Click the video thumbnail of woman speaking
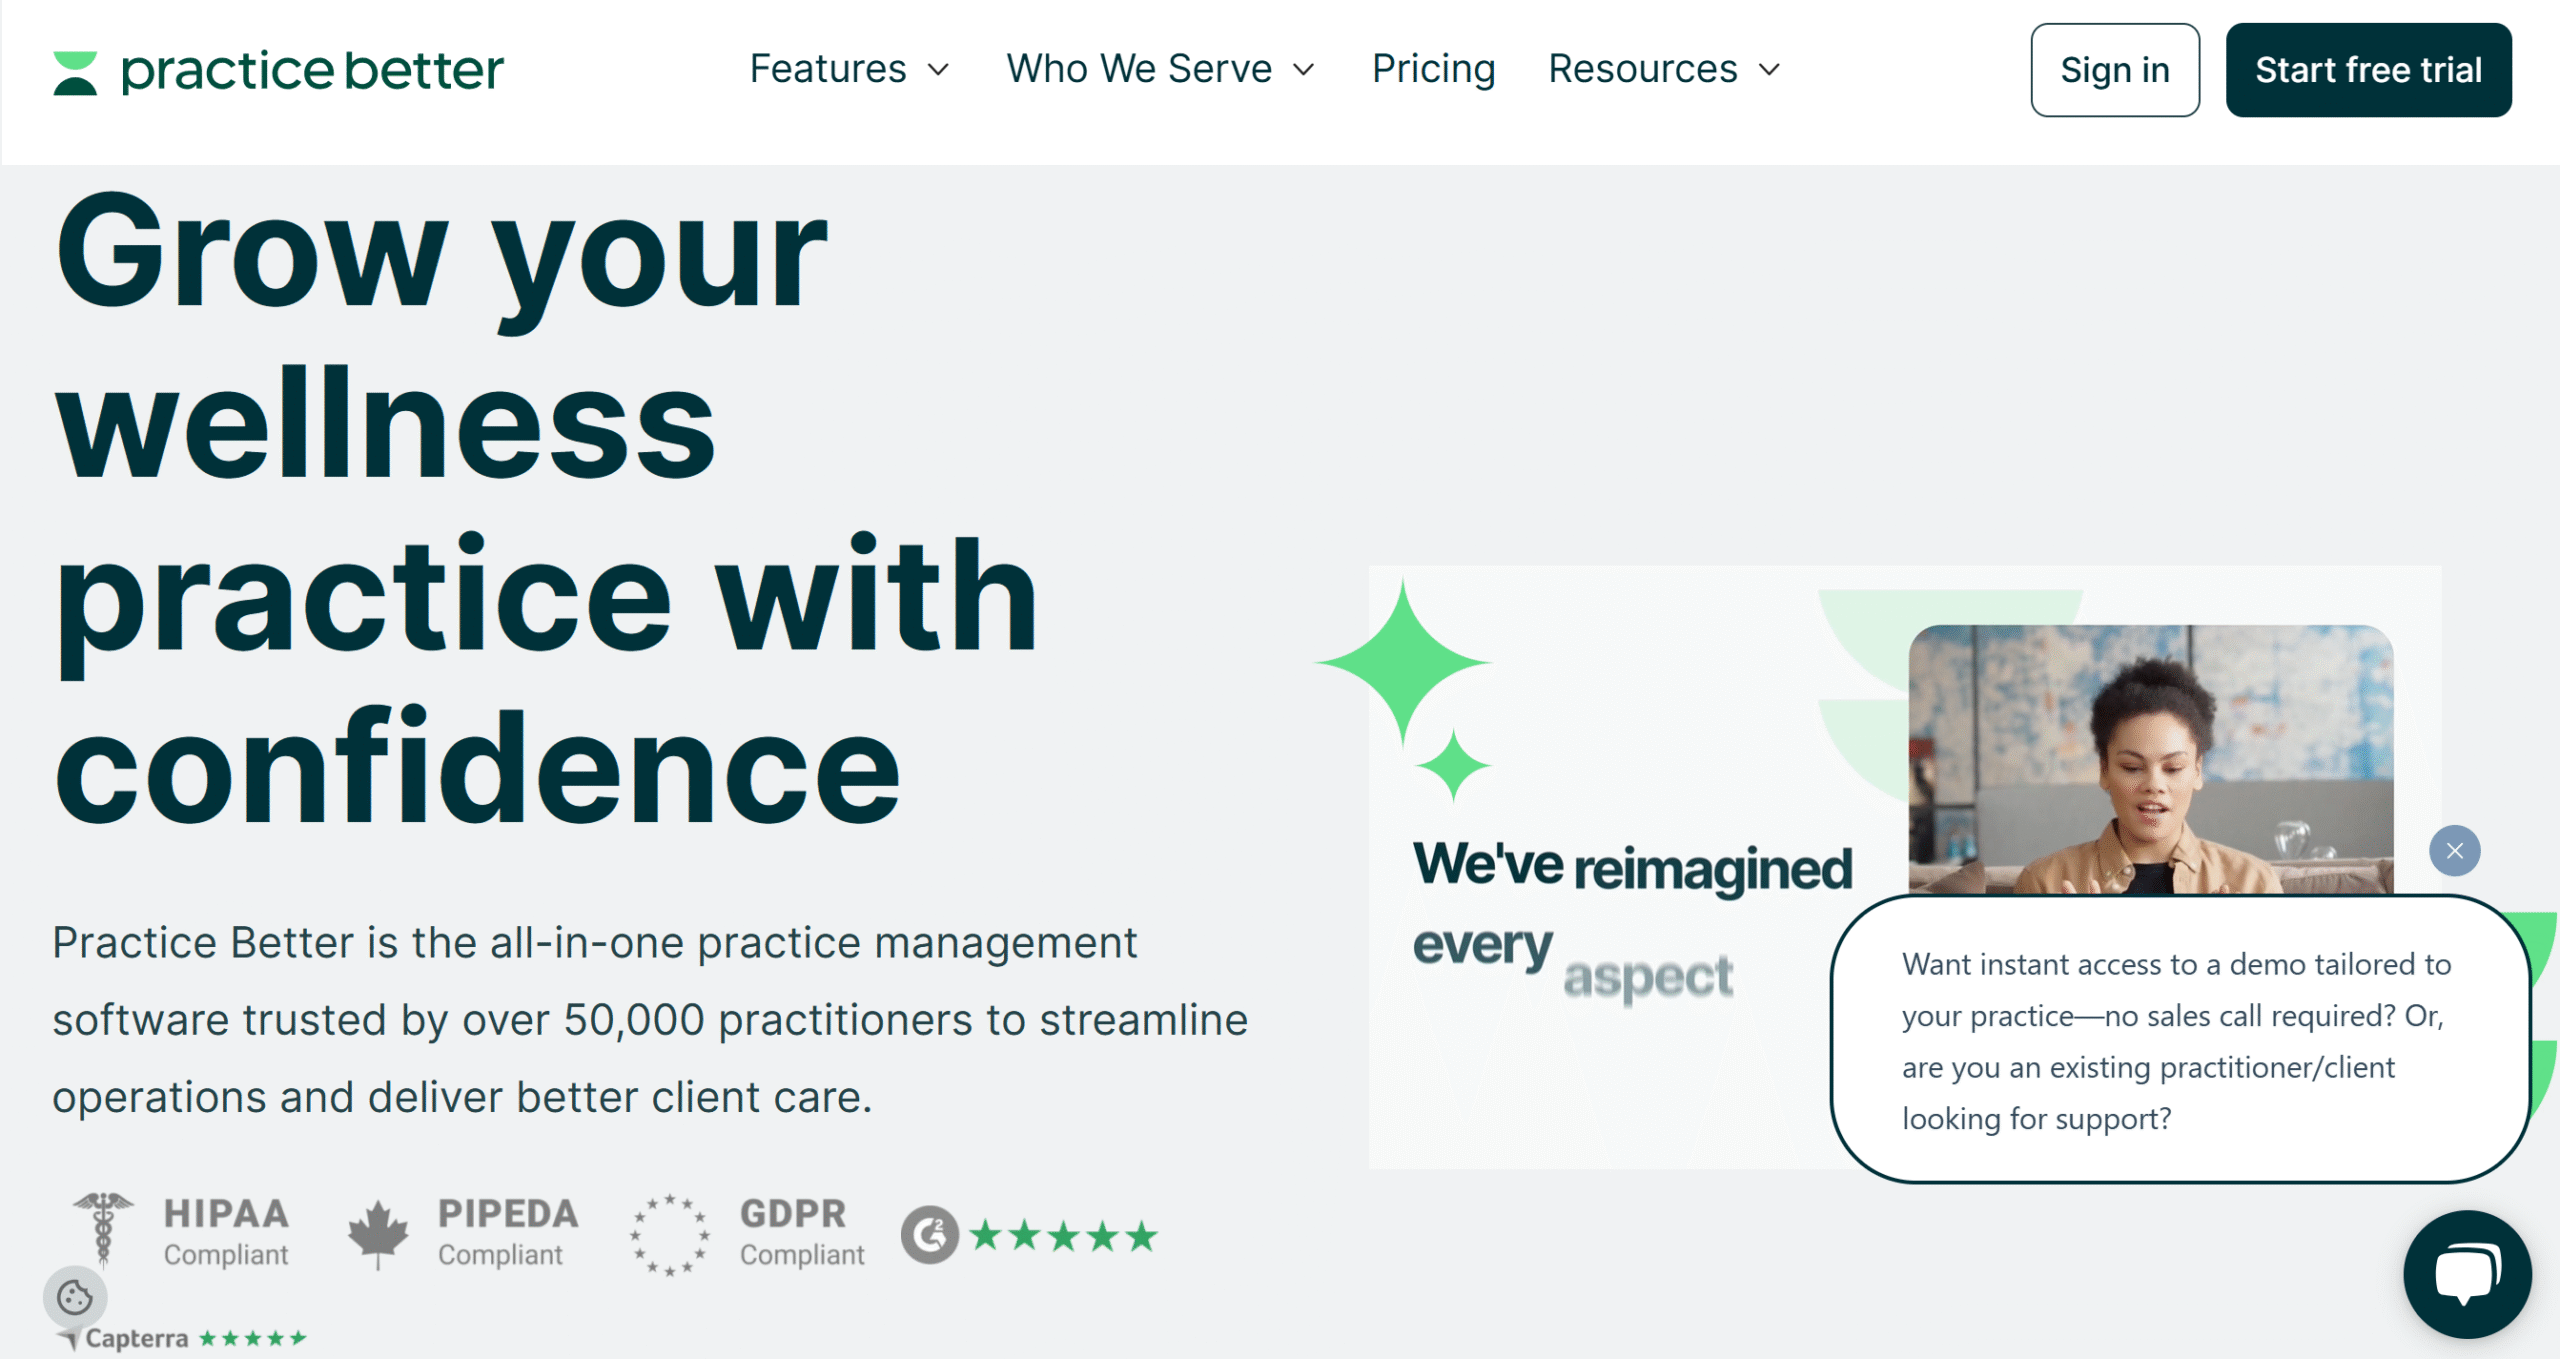2560x1359 pixels. tap(2150, 760)
